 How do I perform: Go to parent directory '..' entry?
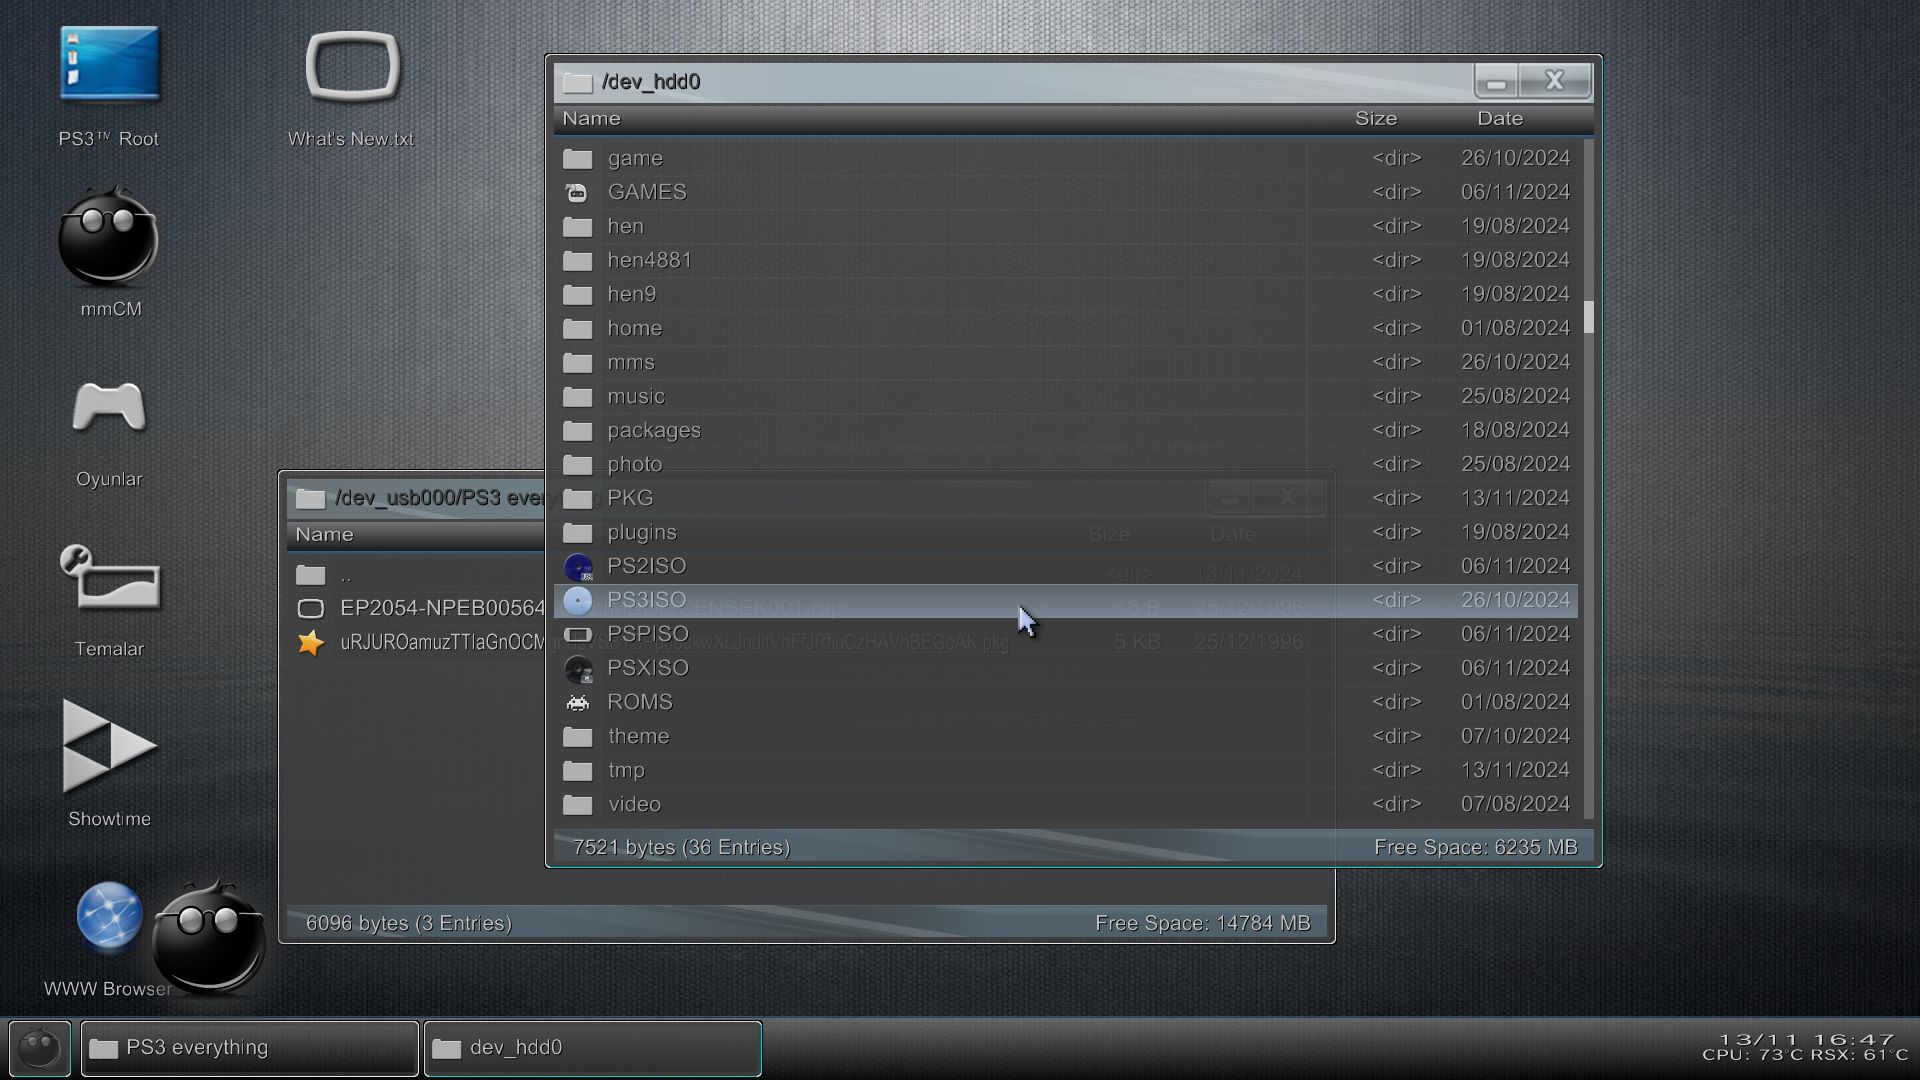click(x=345, y=575)
